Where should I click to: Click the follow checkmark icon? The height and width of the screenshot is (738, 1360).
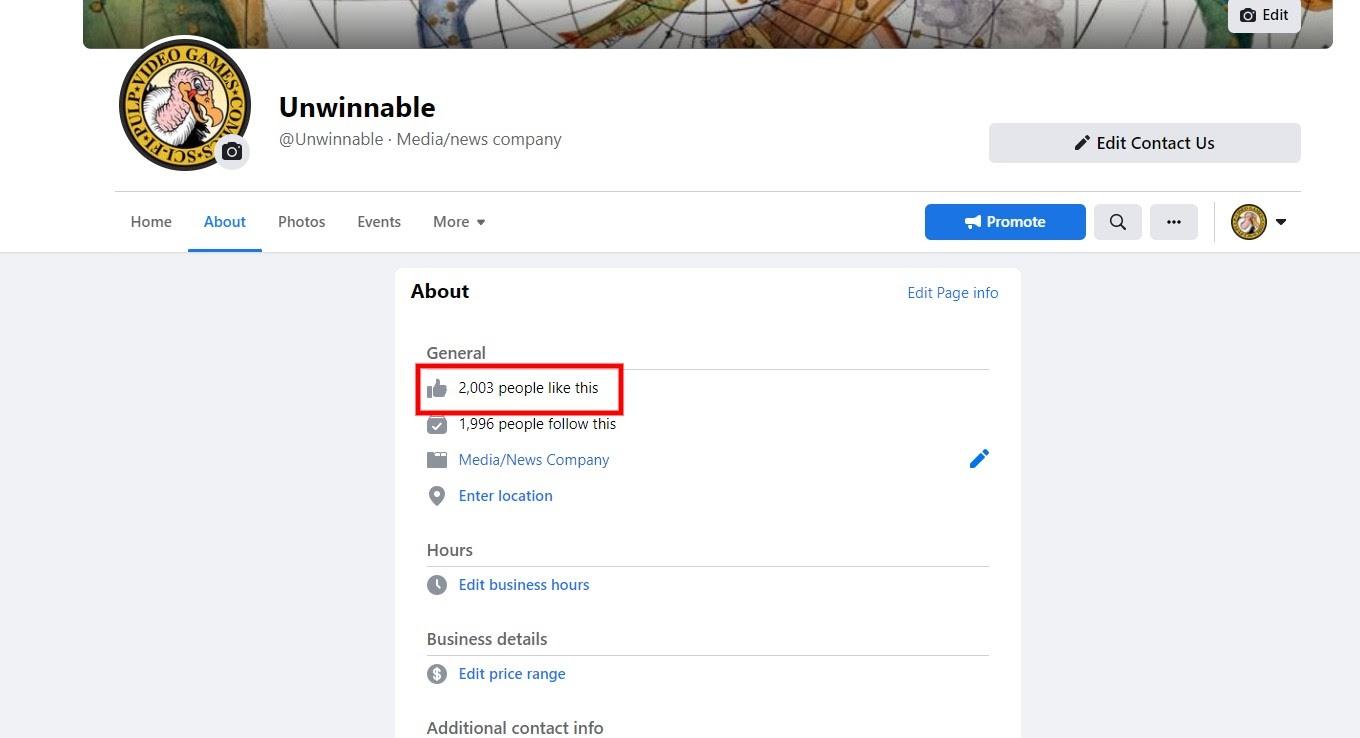pos(437,425)
